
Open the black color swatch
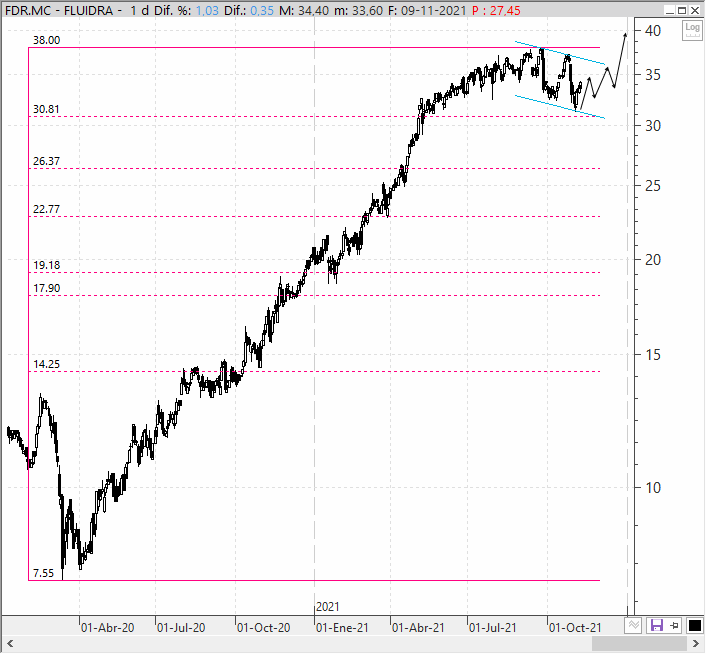tap(694, 625)
